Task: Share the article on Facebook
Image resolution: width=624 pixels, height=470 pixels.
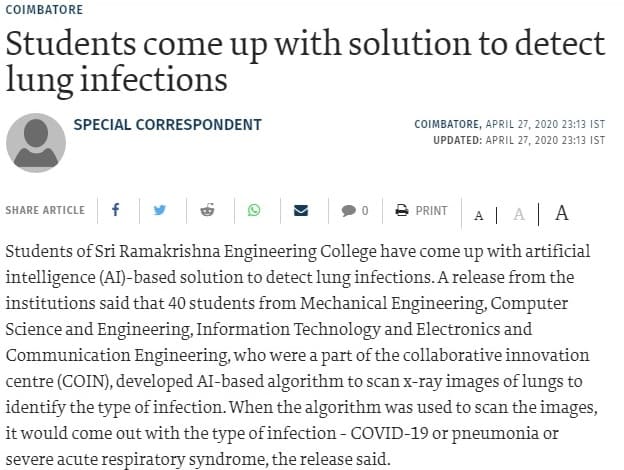Action: [x=115, y=209]
